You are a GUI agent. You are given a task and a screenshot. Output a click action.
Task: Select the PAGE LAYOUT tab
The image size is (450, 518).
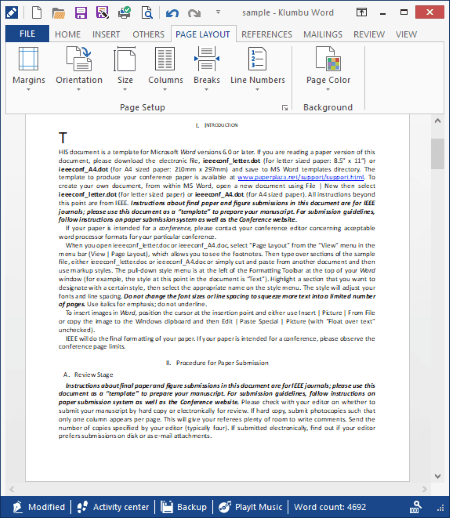[x=203, y=34]
